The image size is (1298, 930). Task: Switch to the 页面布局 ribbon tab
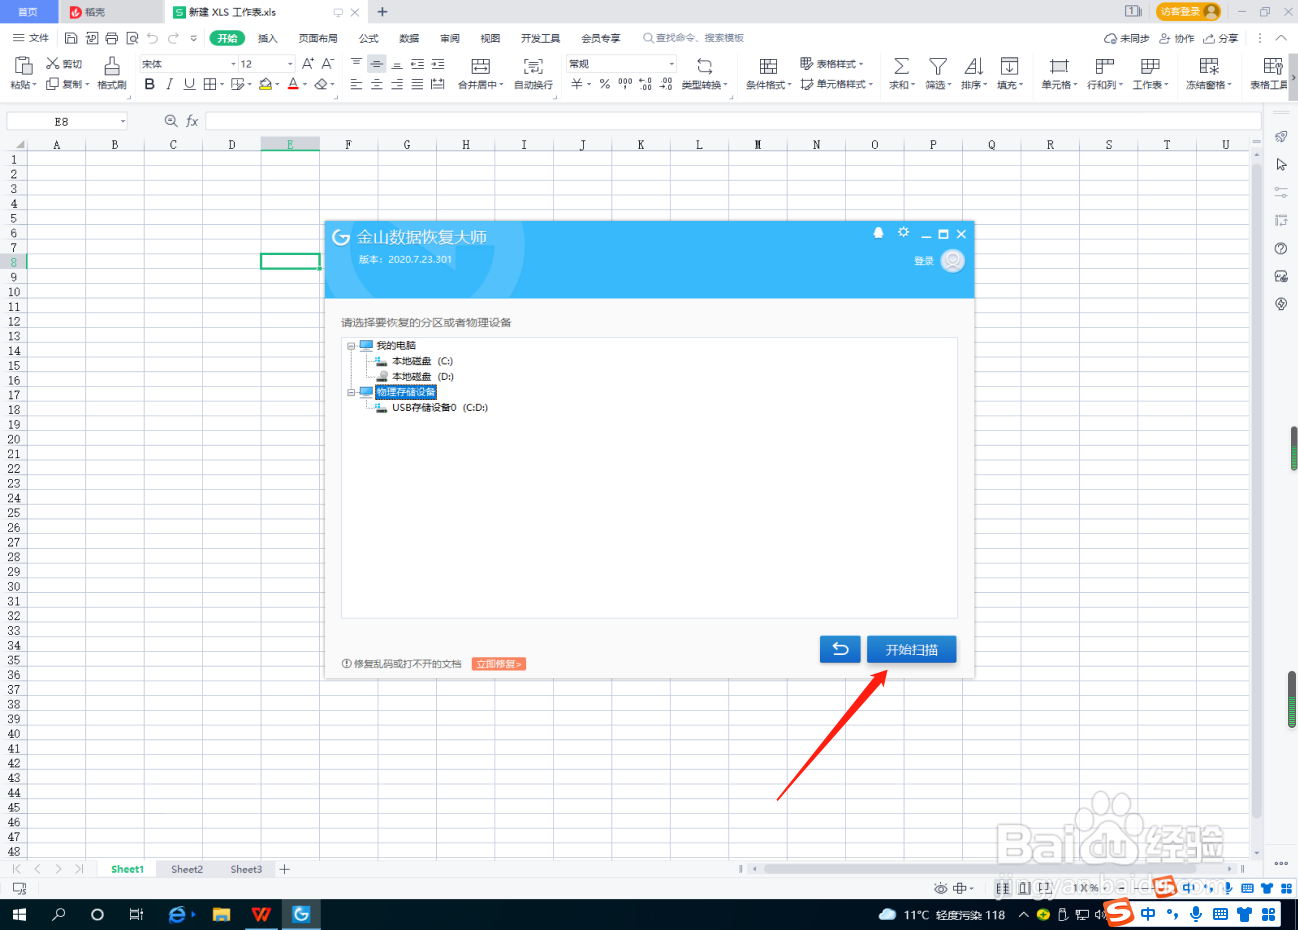tap(318, 38)
